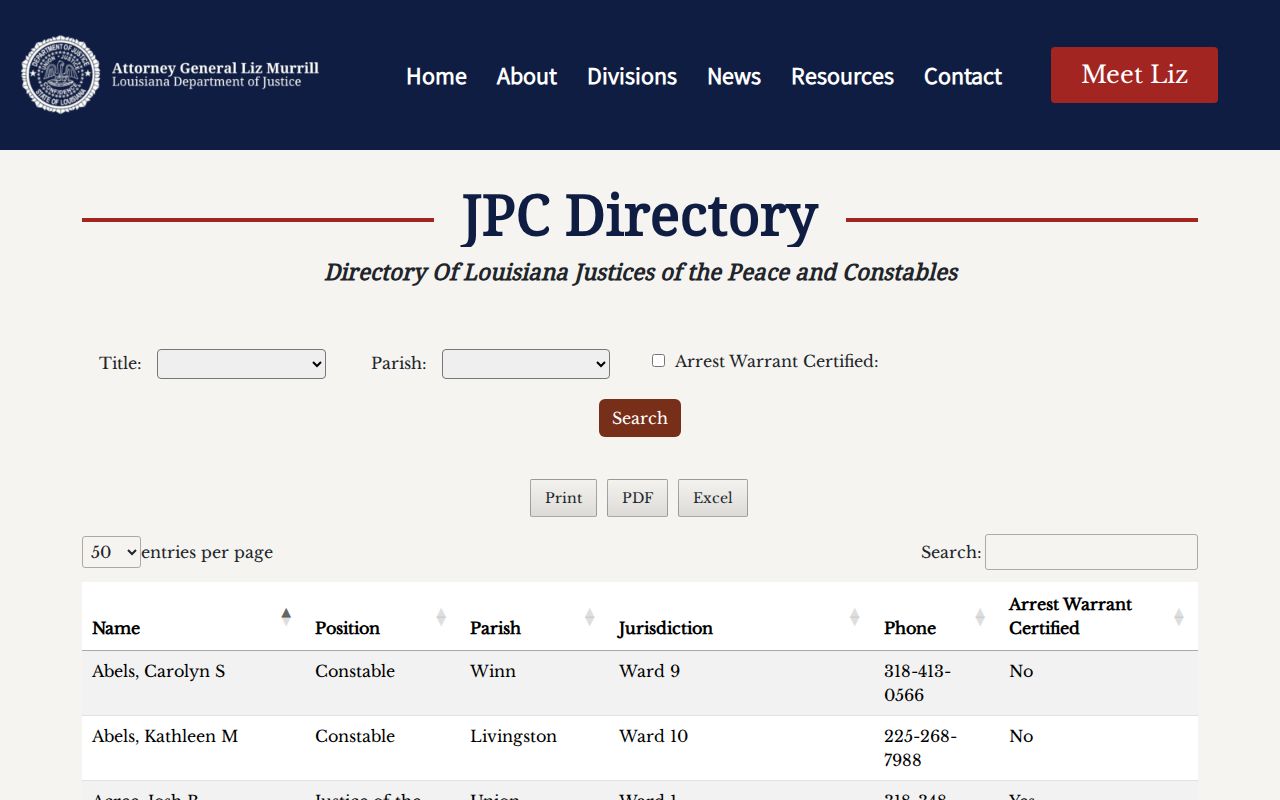Click the directory subtitle about Justices of the Peace
Screen dimensions: 1280x800
click(641, 272)
